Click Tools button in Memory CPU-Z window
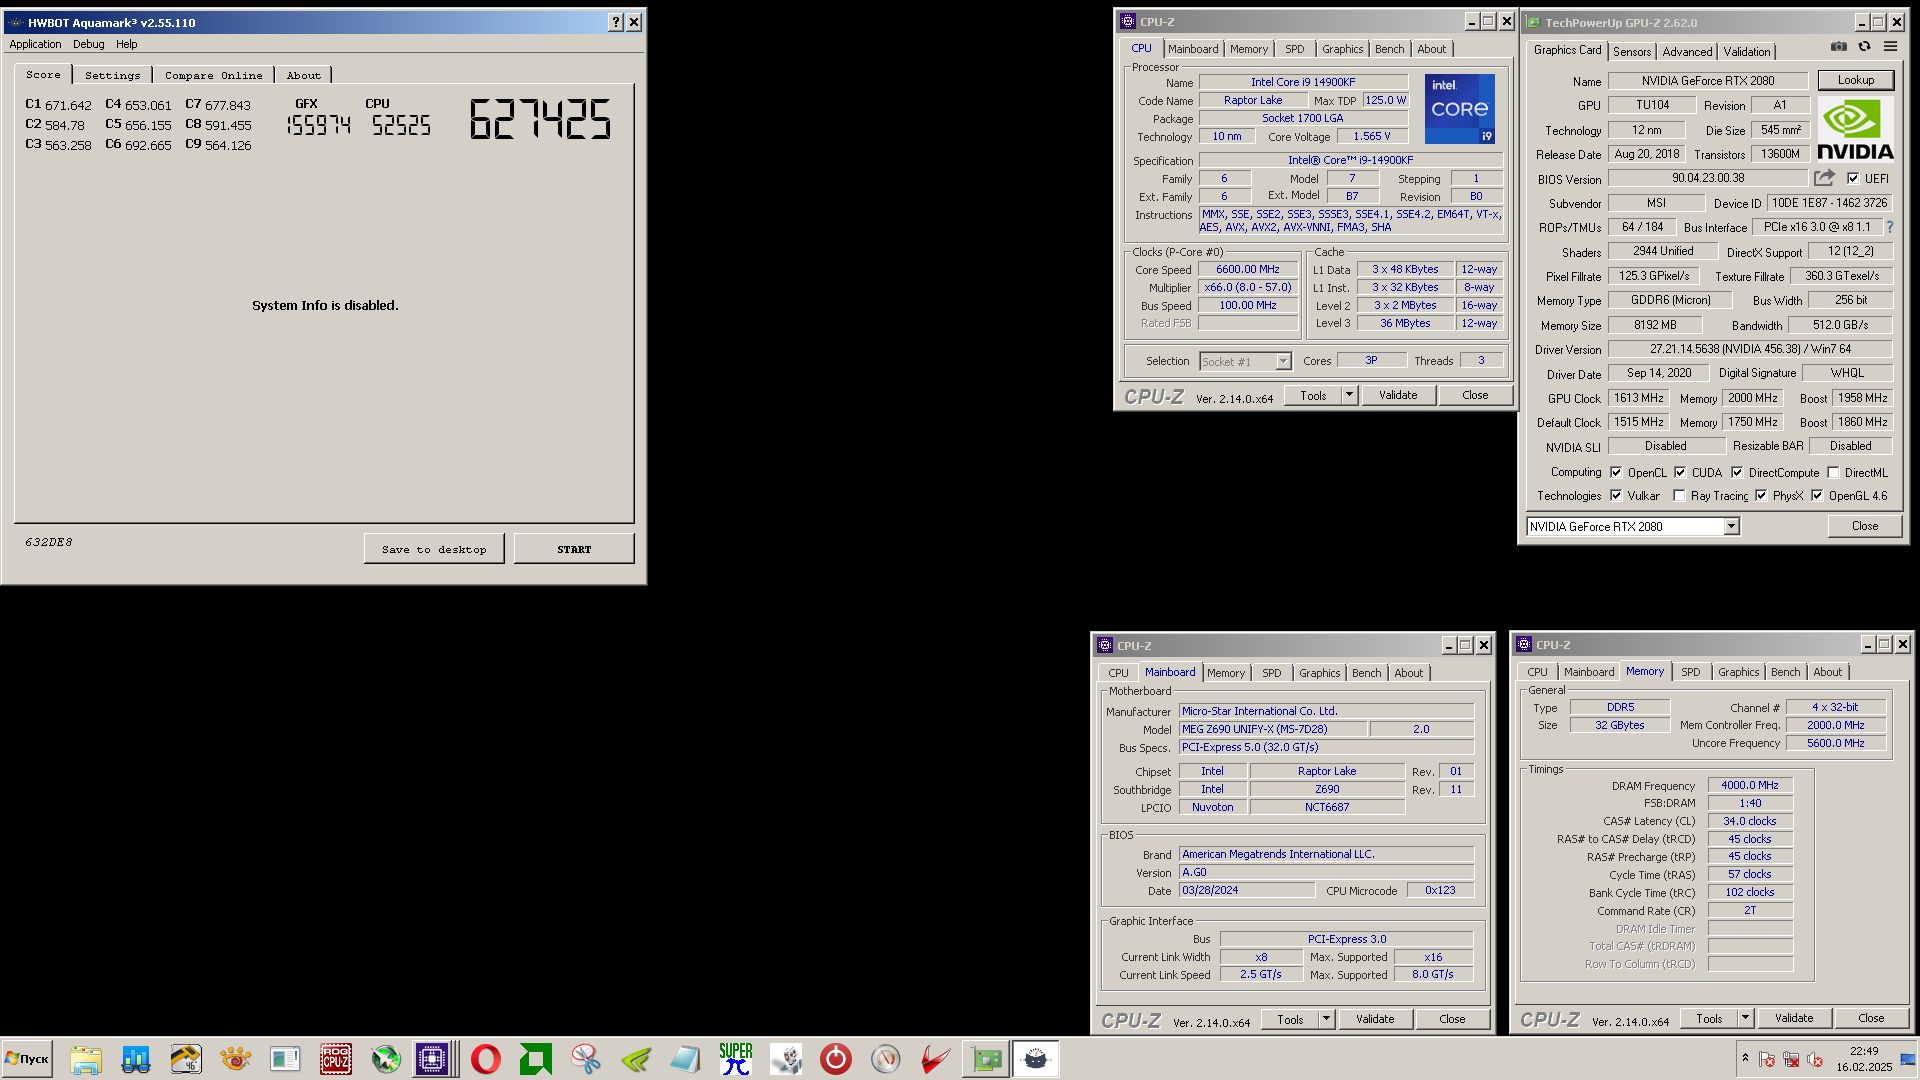 click(1709, 1019)
